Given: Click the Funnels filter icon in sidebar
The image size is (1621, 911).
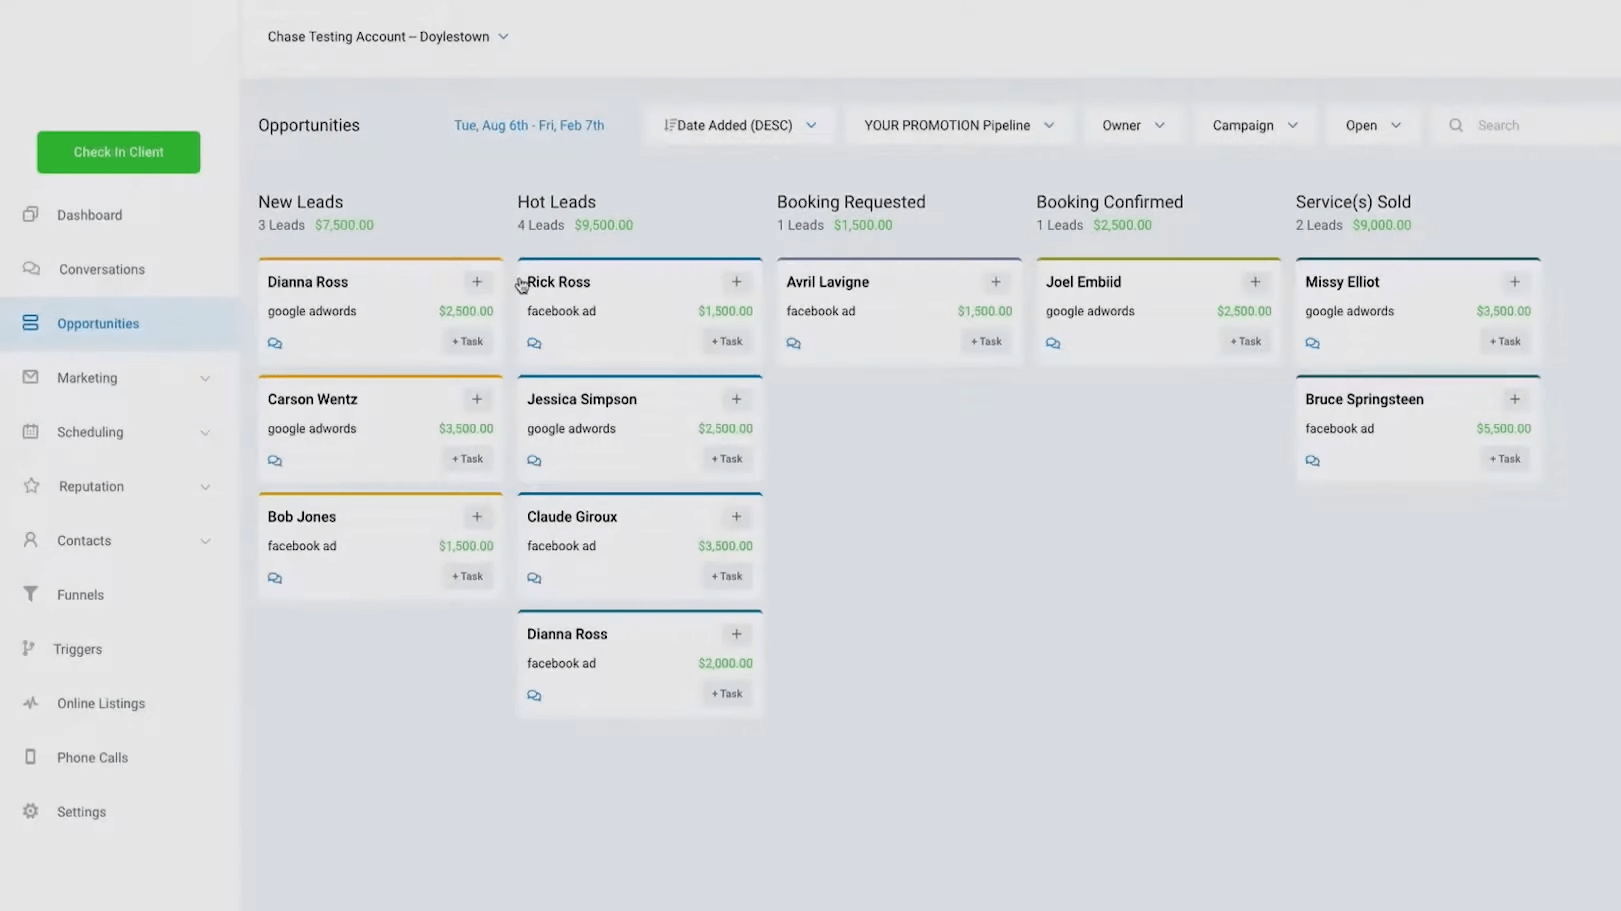Looking at the screenshot, I should click(31, 594).
